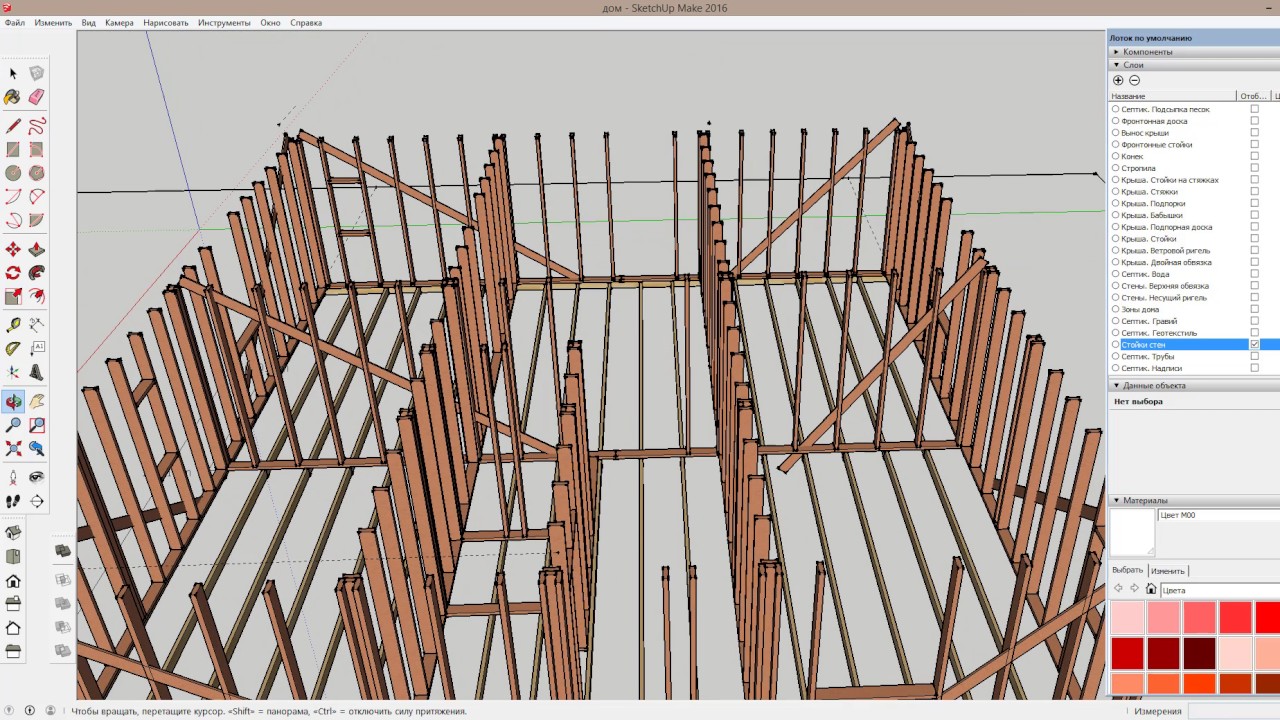Collapse the Материалы panel
The height and width of the screenshot is (720, 1280).
1116,500
